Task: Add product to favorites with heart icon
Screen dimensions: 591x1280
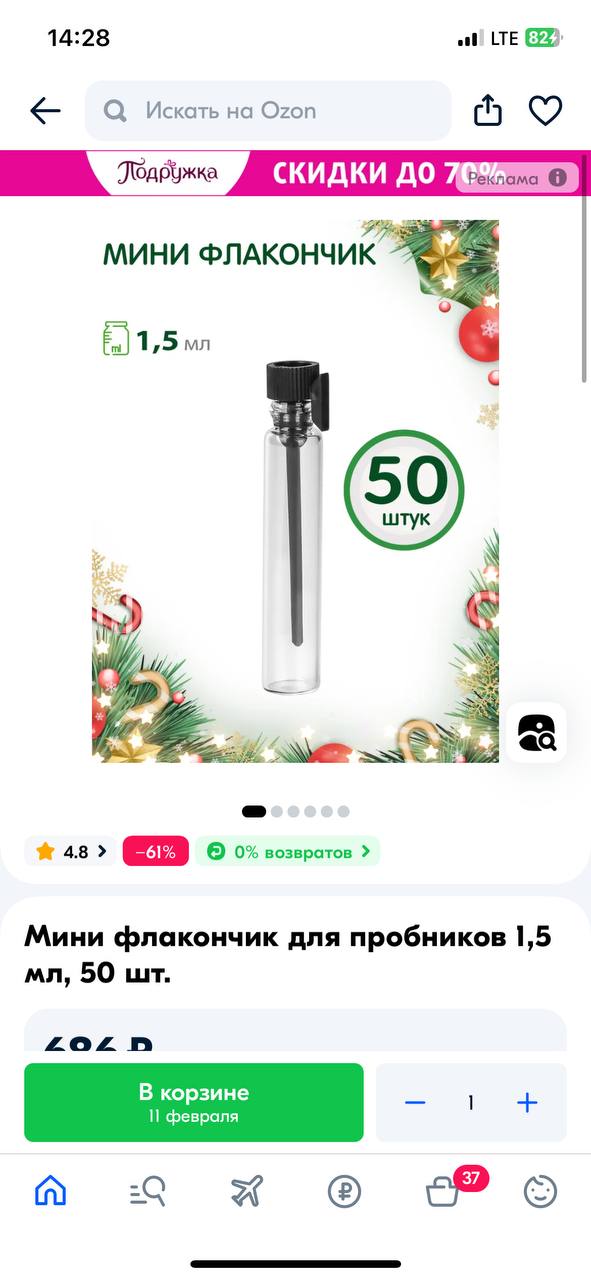Action: 546,111
